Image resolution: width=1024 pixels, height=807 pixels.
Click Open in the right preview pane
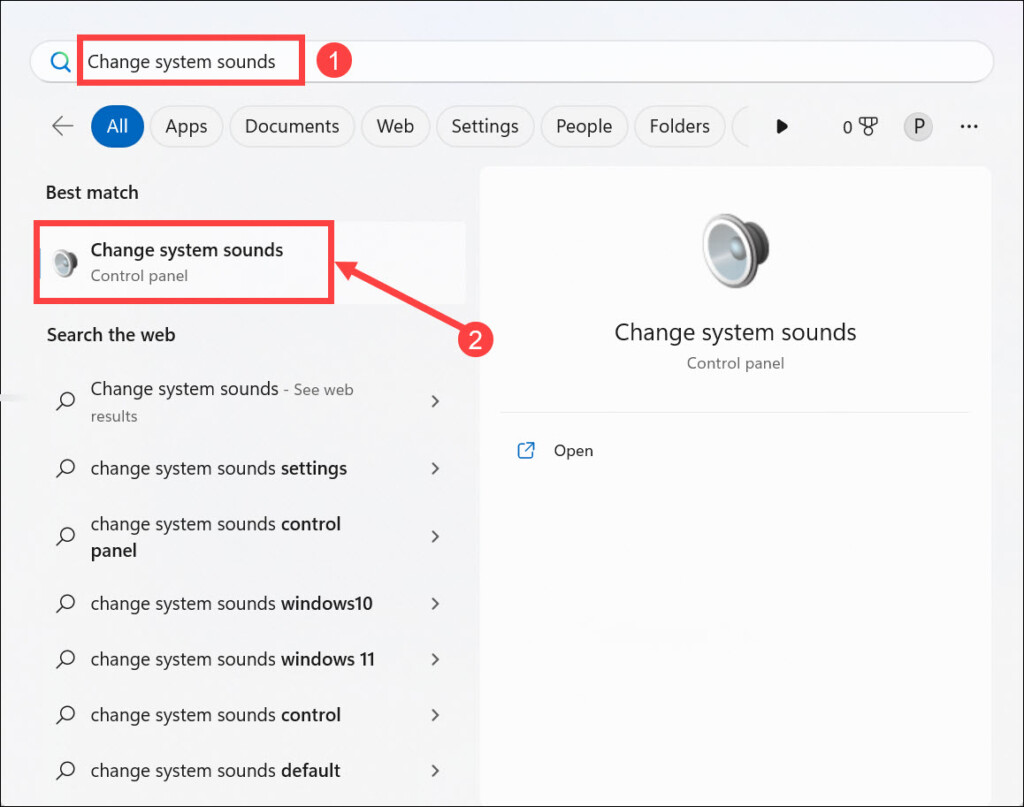click(573, 451)
